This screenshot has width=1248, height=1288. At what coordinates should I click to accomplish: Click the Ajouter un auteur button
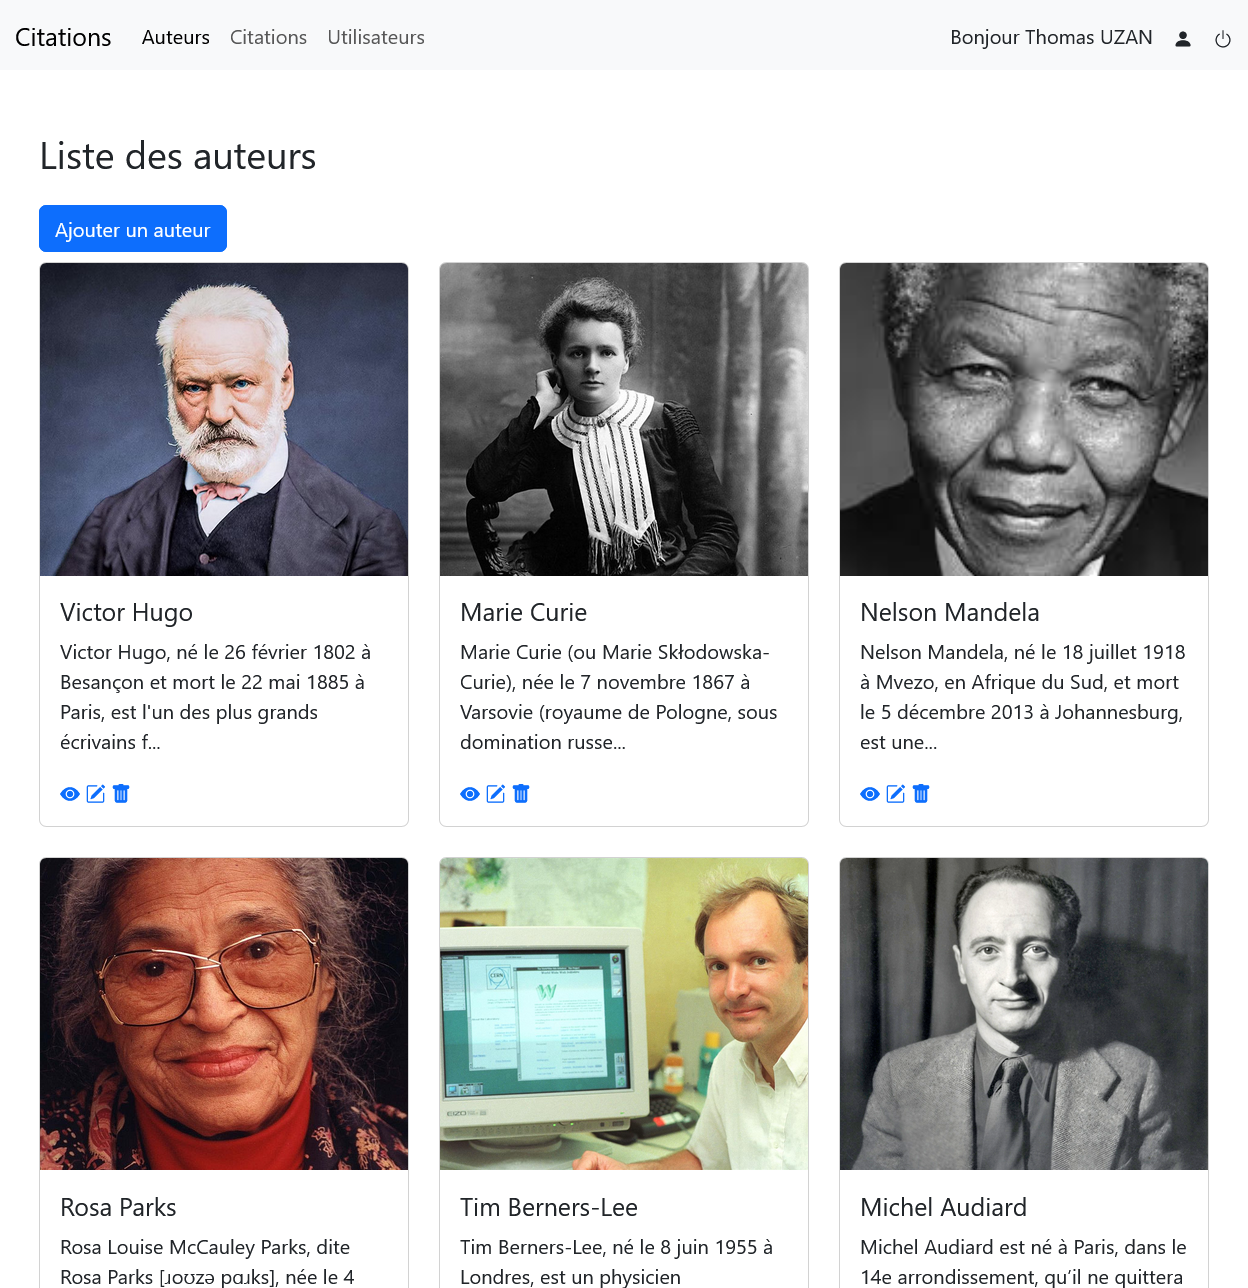tap(133, 229)
